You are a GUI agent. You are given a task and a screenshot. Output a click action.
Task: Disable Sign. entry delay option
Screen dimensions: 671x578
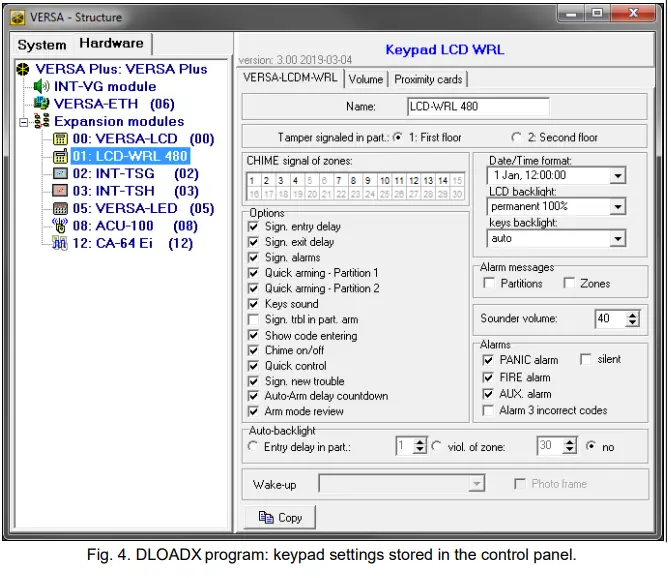253,227
